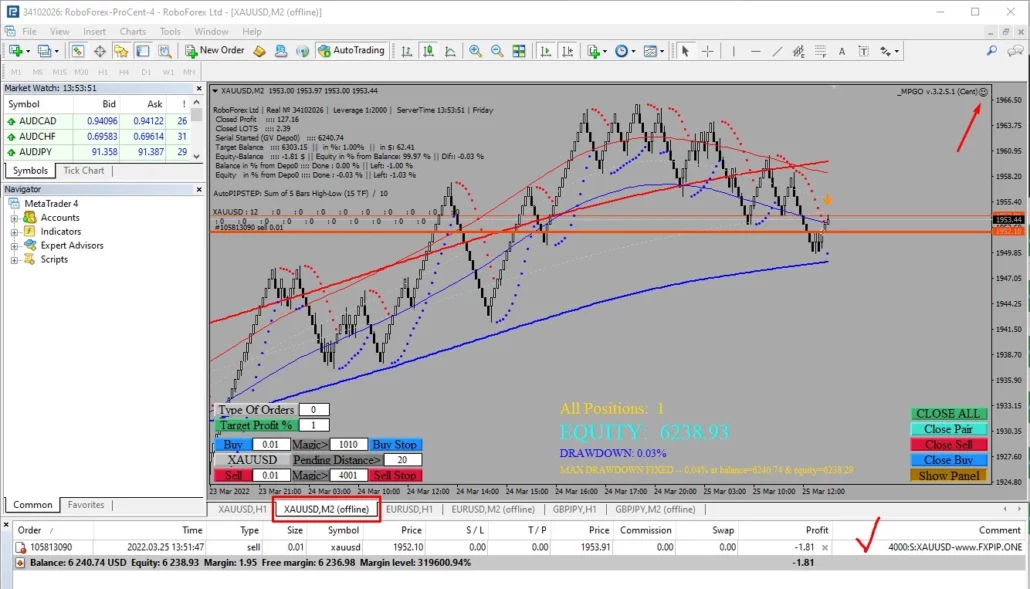Image resolution: width=1030 pixels, height=589 pixels.
Task: Open the Insert menu
Action: [x=94, y=32]
